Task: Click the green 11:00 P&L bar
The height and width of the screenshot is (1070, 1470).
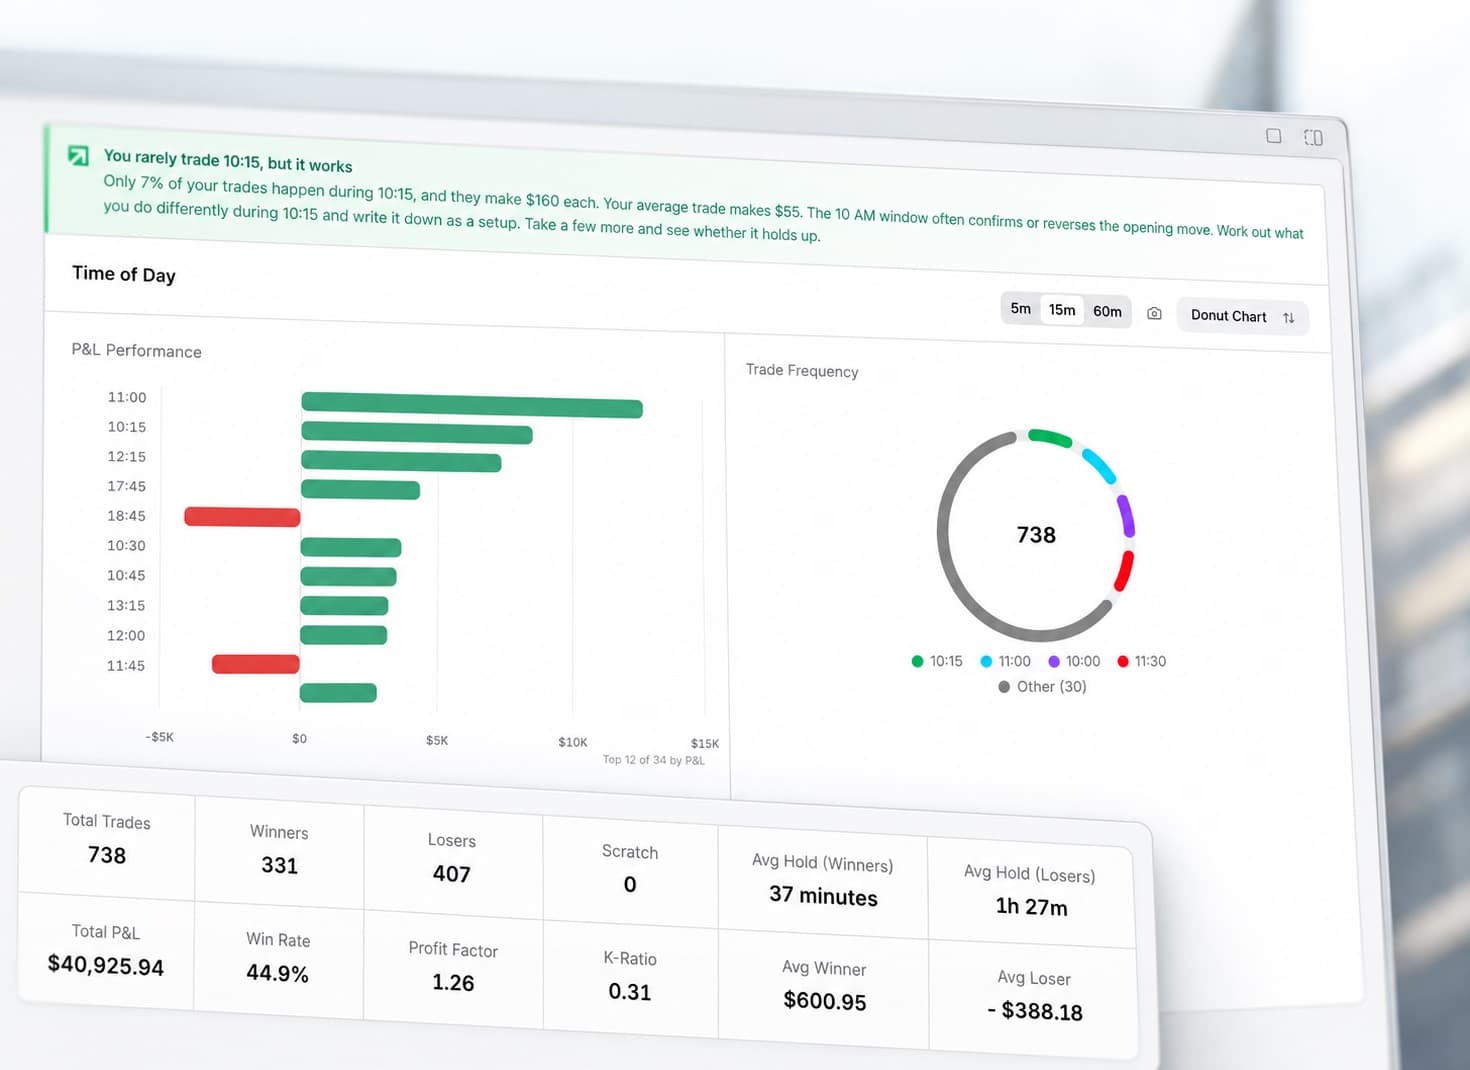Action: [472, 404]
